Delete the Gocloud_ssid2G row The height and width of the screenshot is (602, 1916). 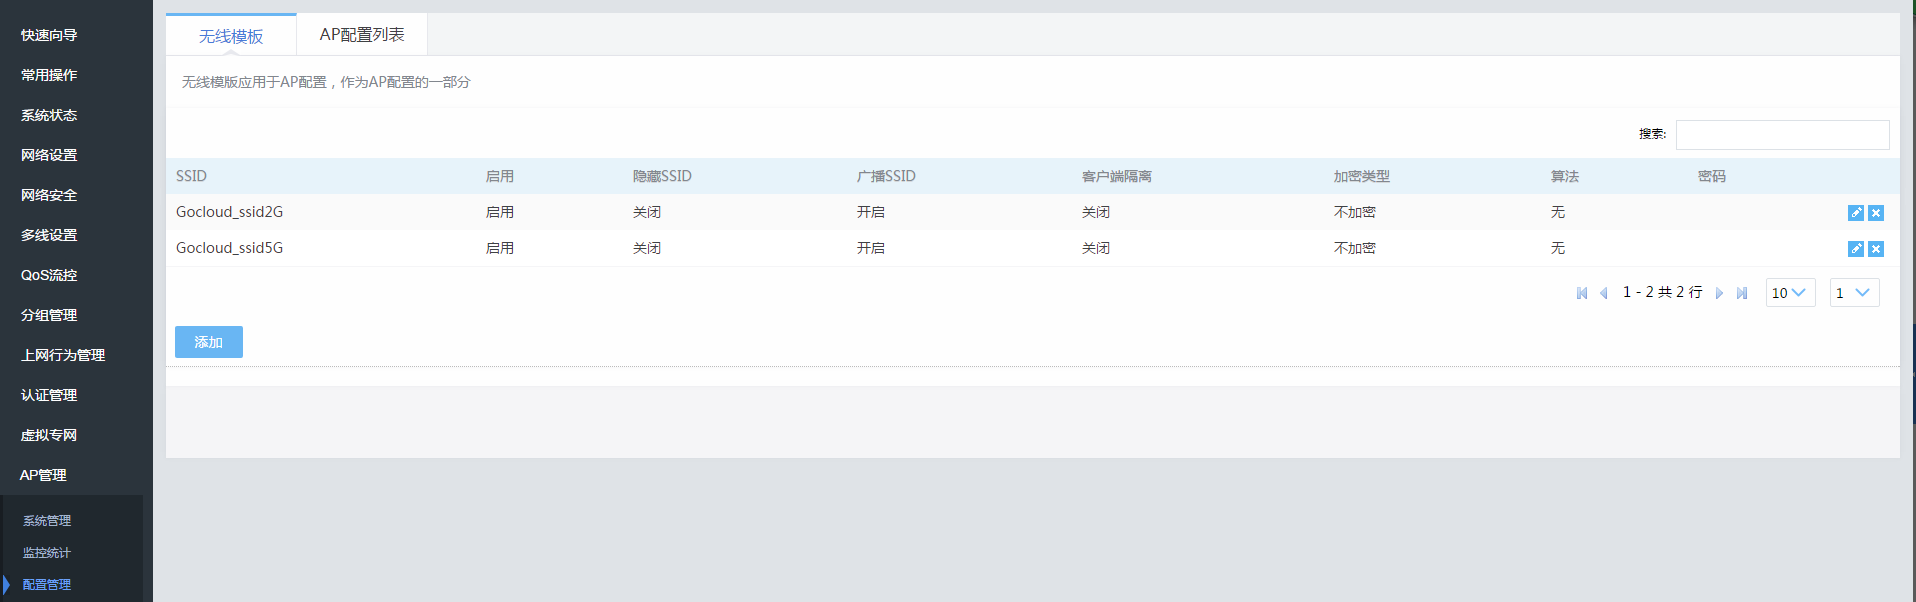tap(1876, 213)
